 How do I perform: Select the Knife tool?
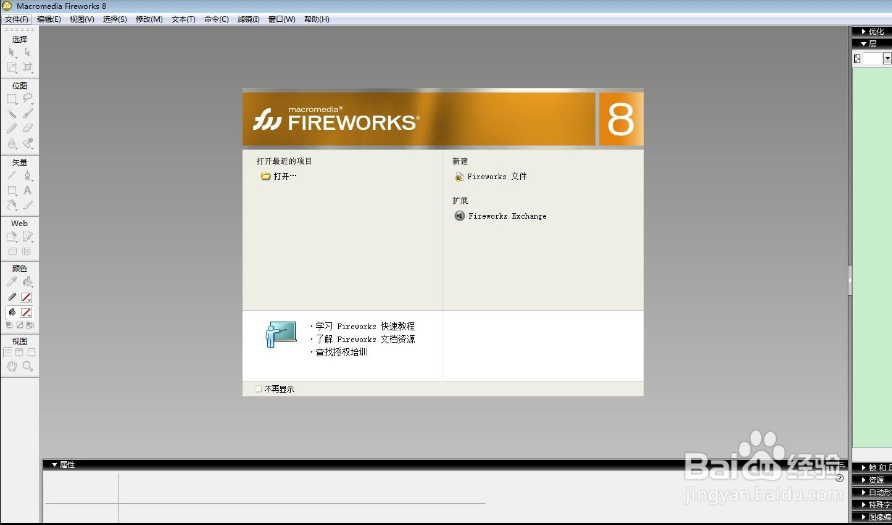tap(27, 205)
